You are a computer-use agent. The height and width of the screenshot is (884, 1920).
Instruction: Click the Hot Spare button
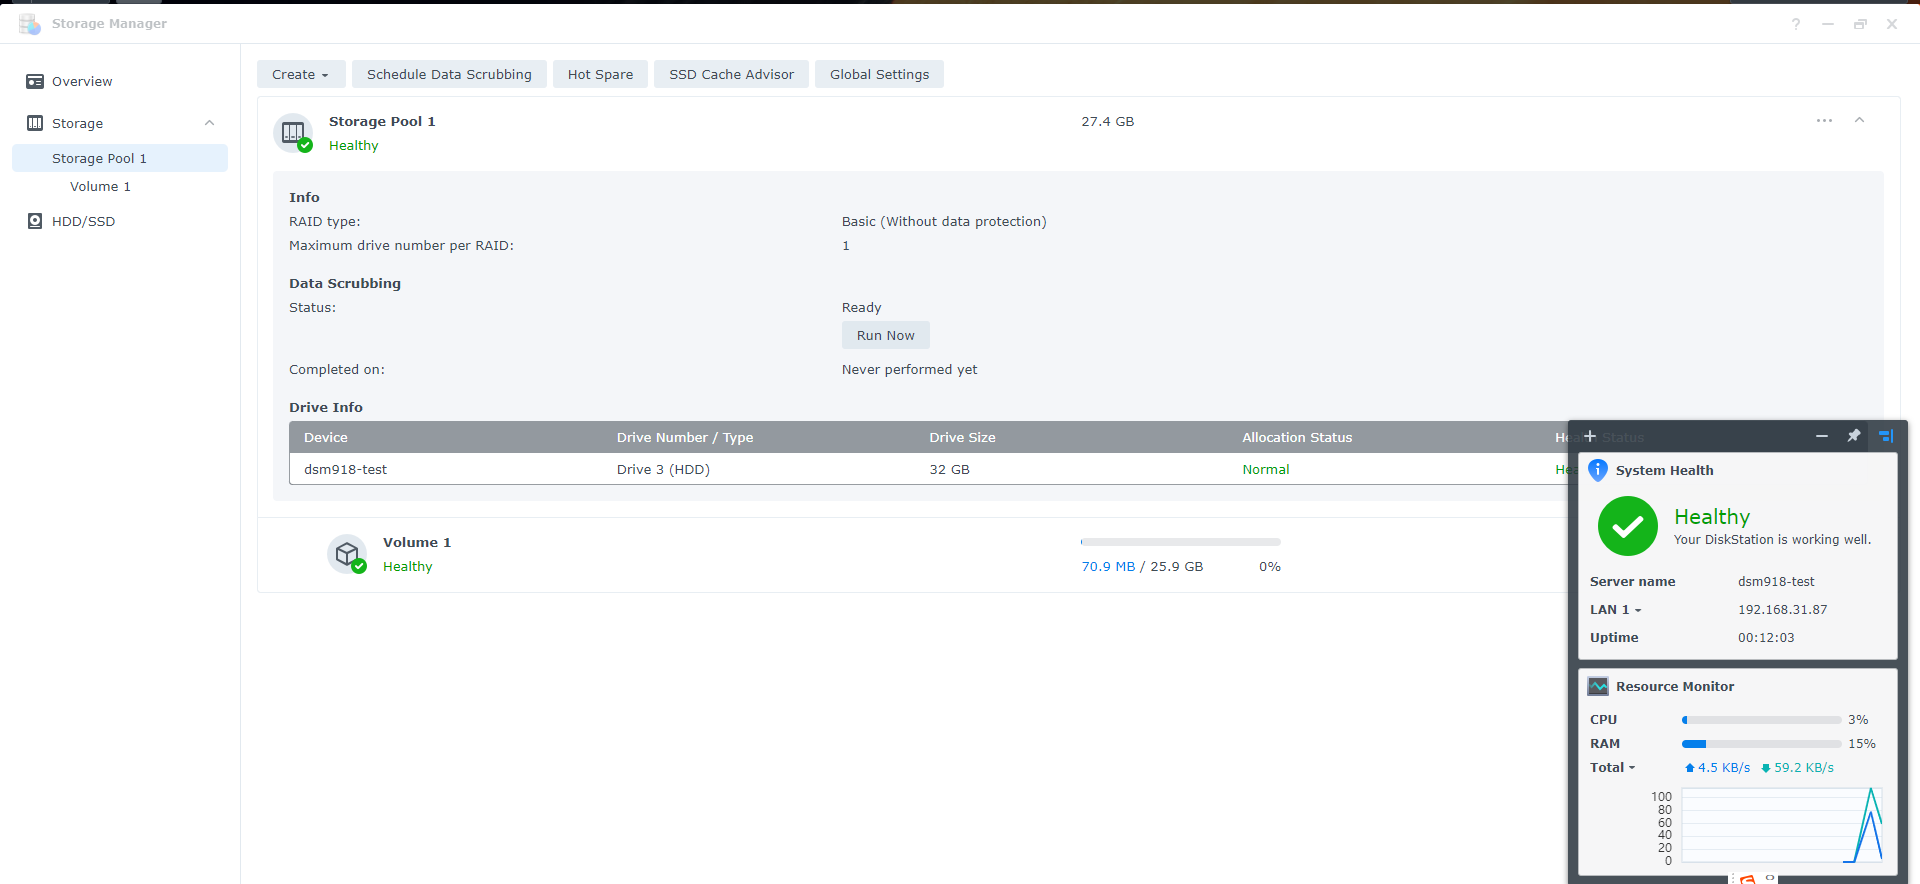tap(600, 74)
